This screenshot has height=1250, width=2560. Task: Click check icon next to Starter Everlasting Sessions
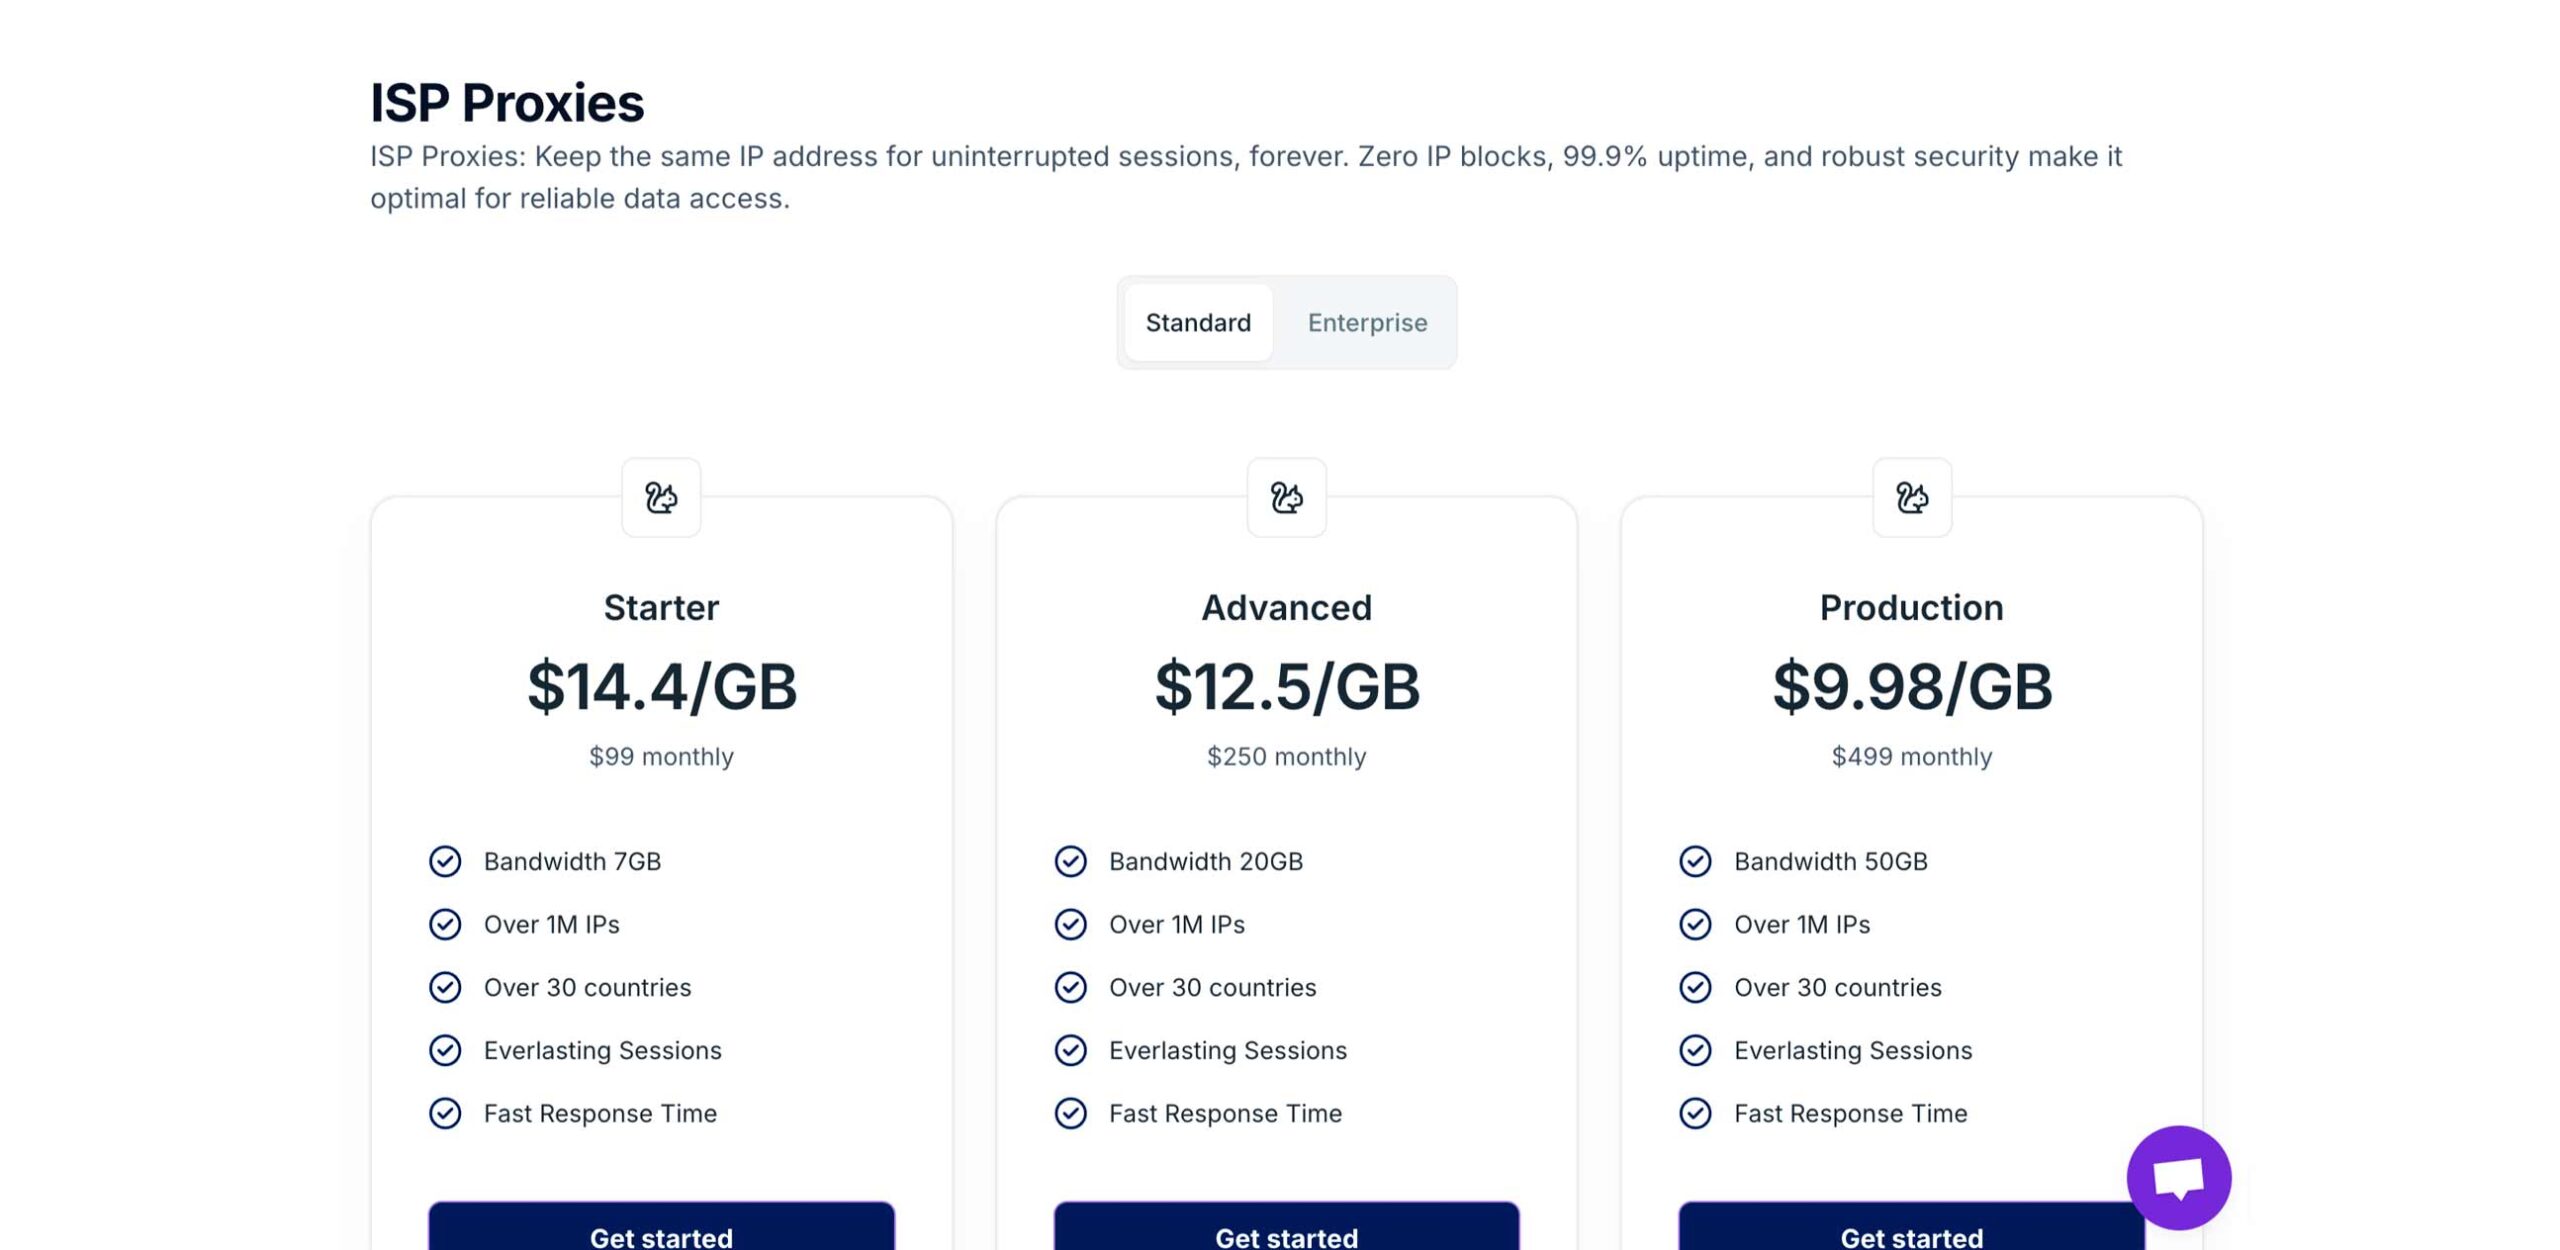(445, 1050)
